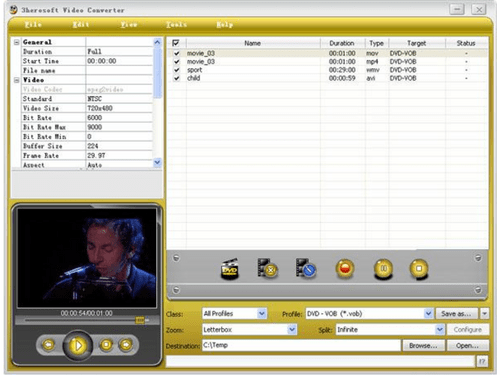Viewport: 500px width, 375px height.
Task: Click bottom-right toolbar panel screw icon
Action: point(478,290)
